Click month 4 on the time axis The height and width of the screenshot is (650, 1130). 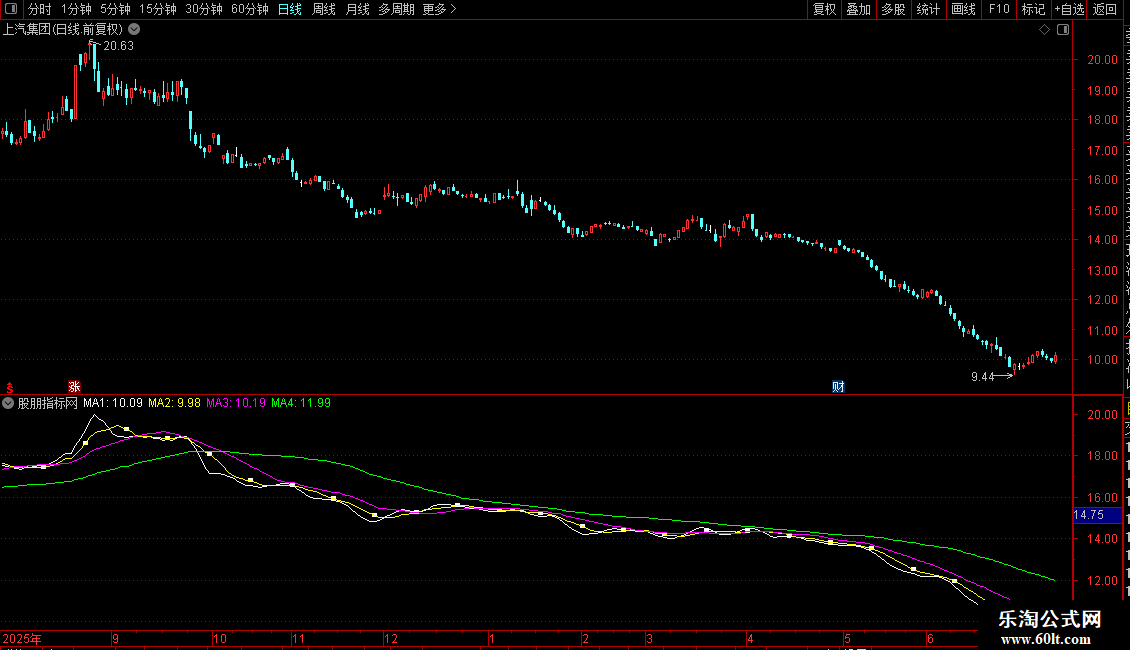750,639
